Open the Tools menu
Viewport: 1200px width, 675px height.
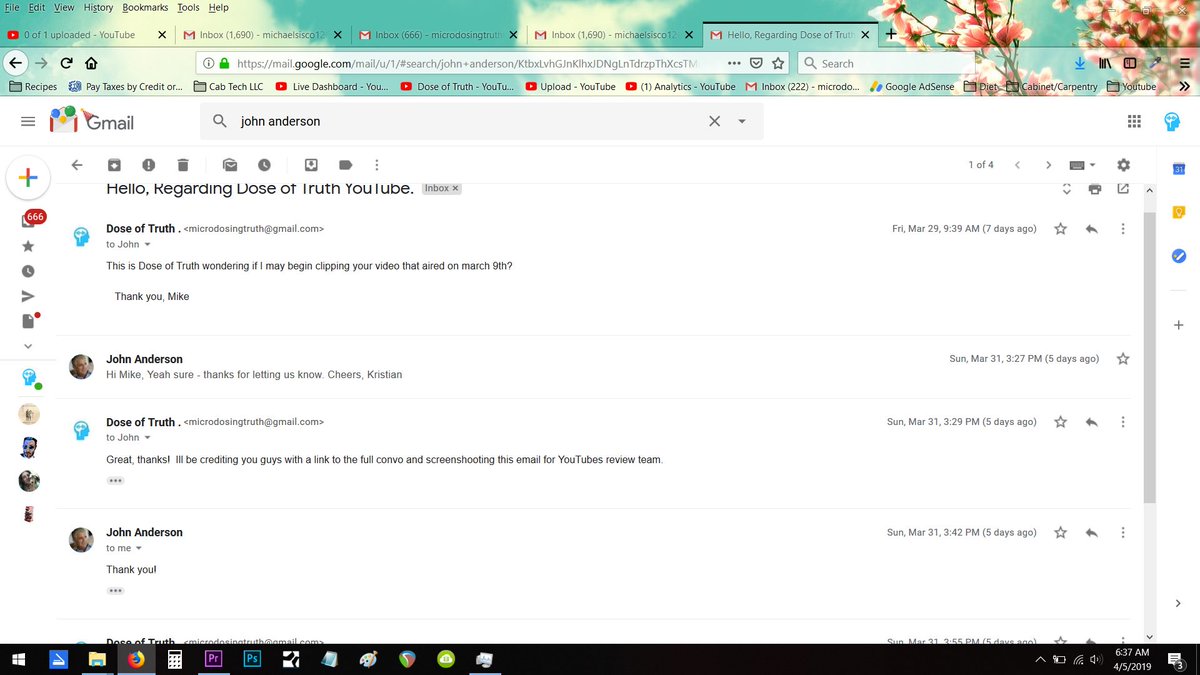tap(188, 7)
